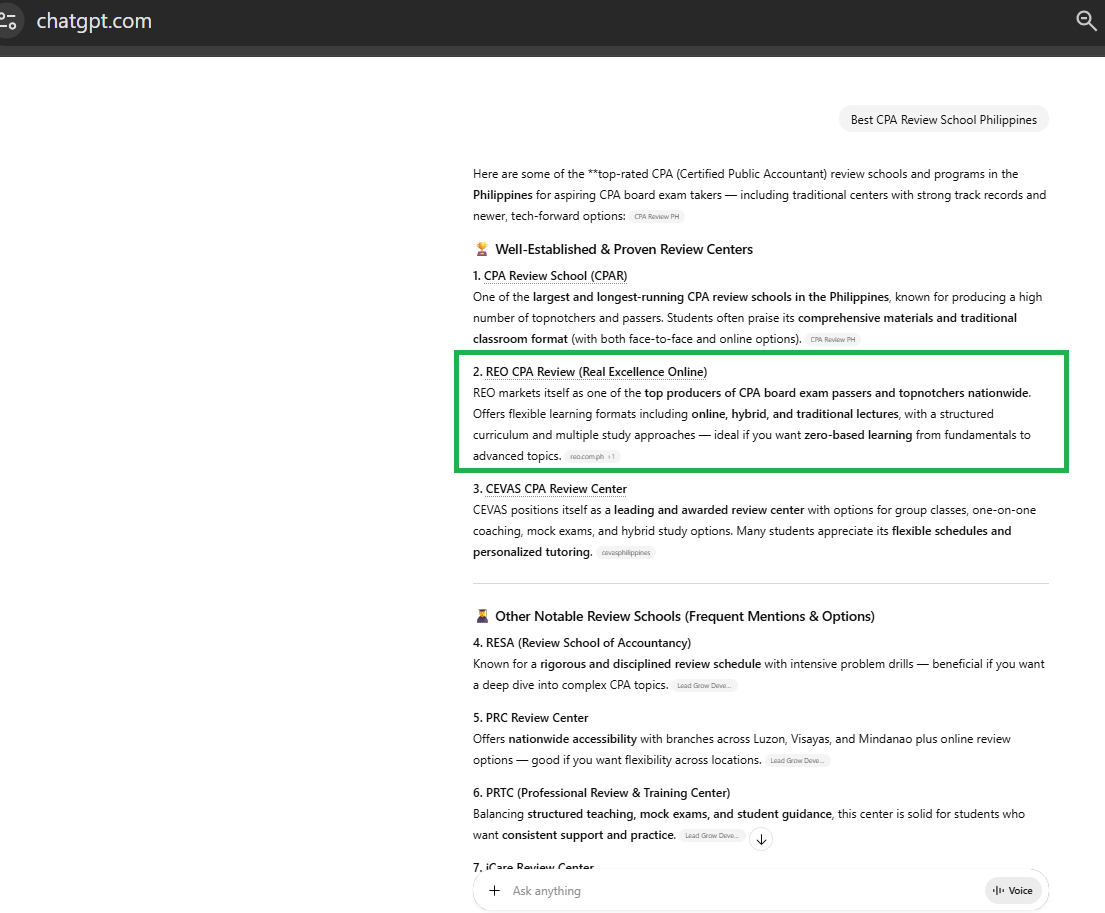Open CPA Review PH citation under CPAR entry

point(832,340)
